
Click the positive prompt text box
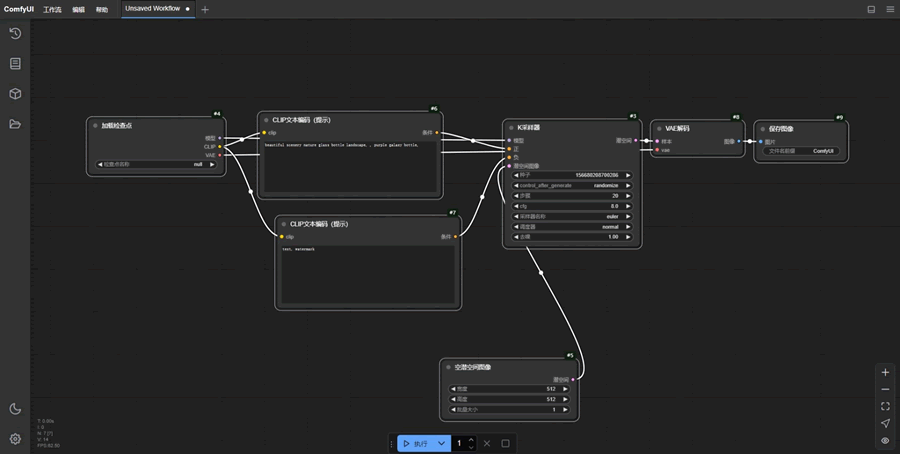tap(350, 168)
